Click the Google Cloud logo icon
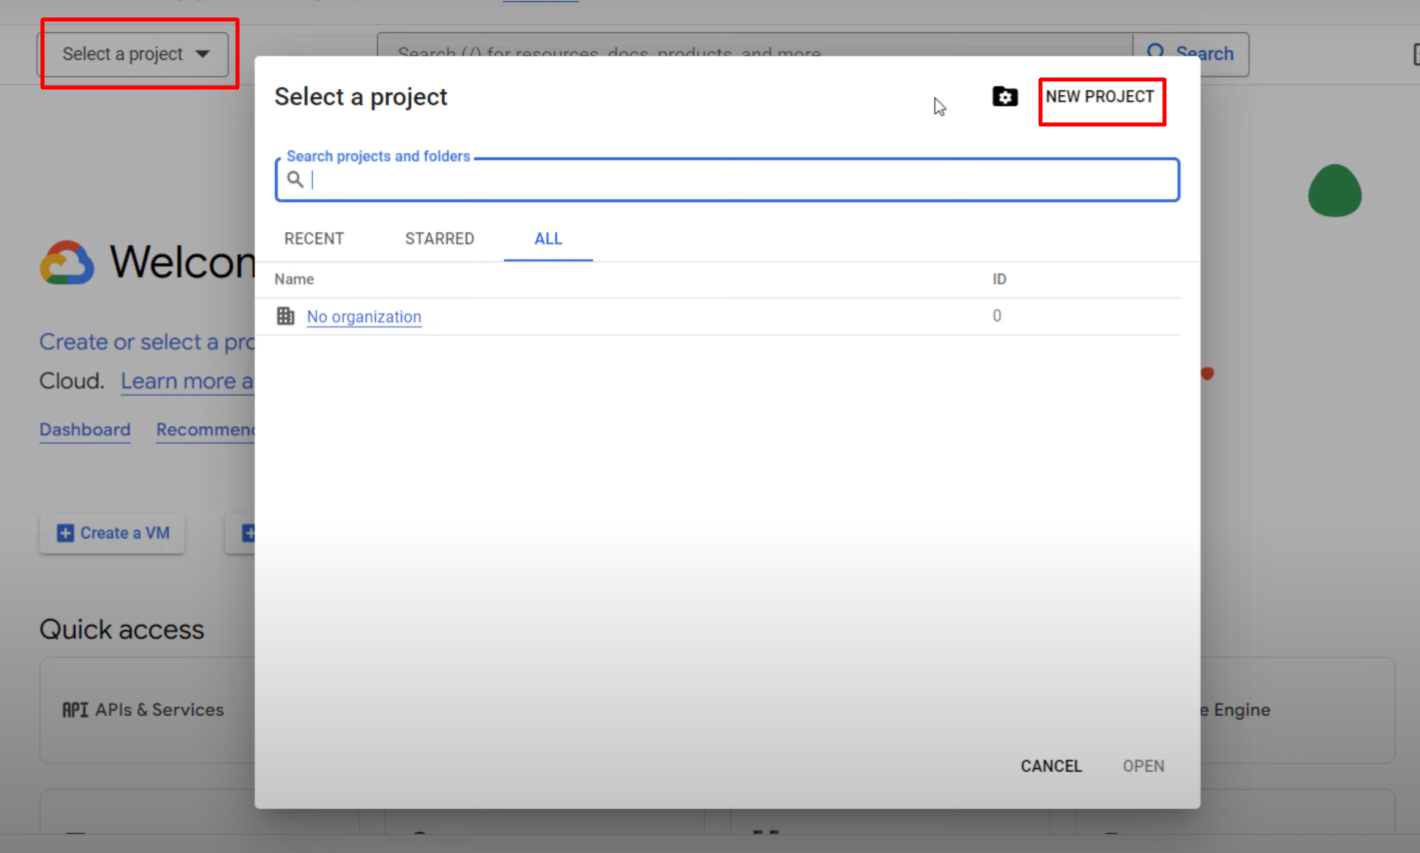 coord(67,263)
